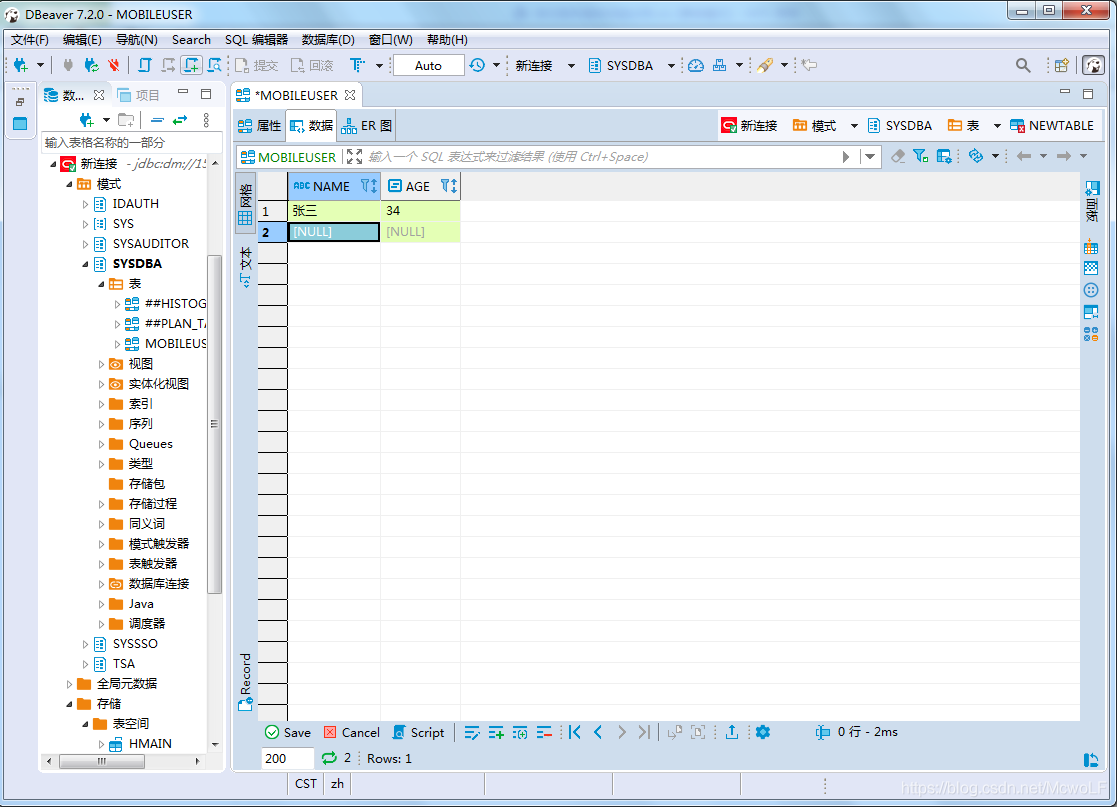This screenshot has width=1117, height=807.
Task: Open the Auto transaction mode selector
Action: tap(428, 66)
